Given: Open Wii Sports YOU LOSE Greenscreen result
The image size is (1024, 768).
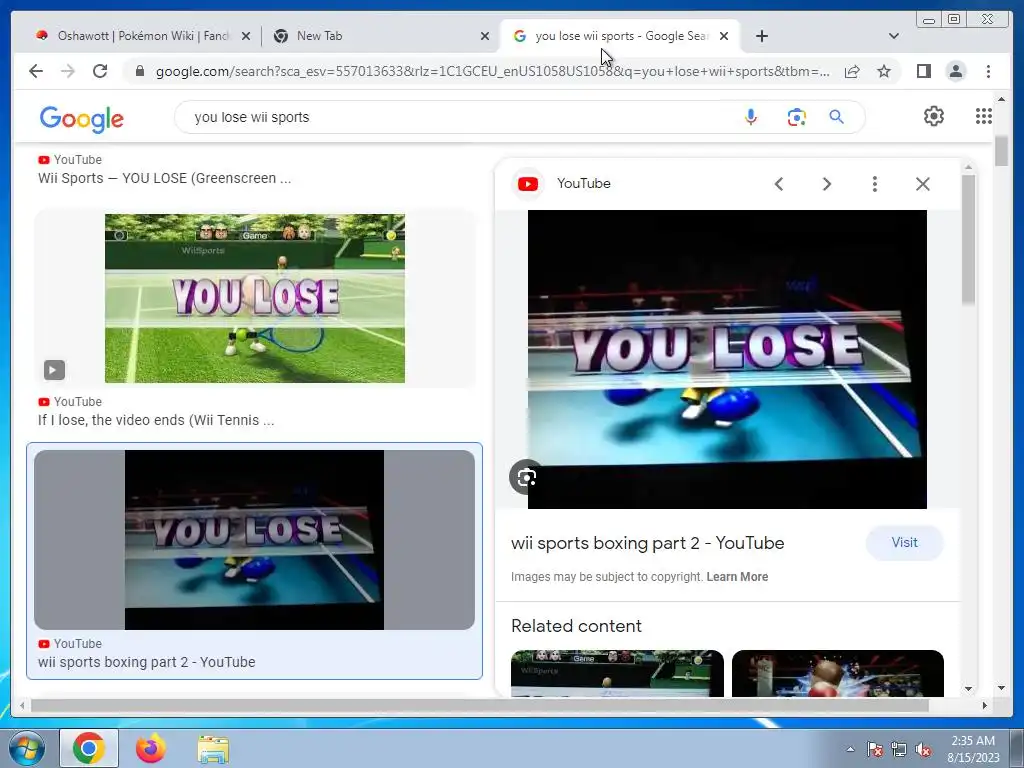Looking at the screenshot, I should [165, 178].
